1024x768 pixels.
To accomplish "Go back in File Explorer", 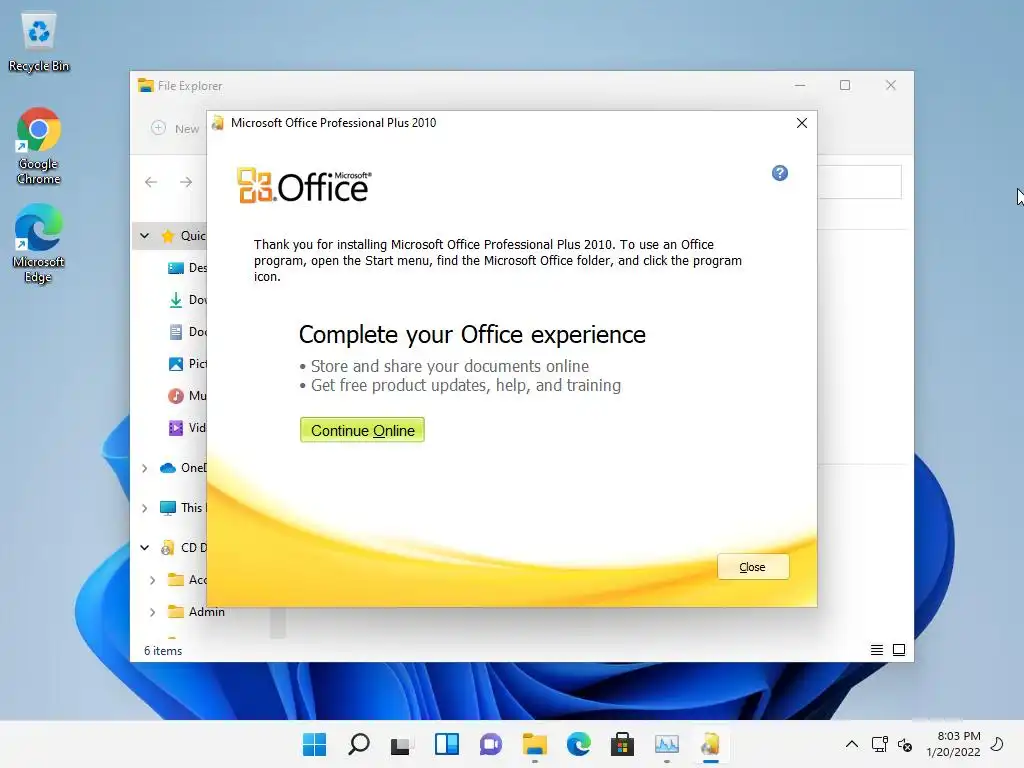I will pos(151,182).
